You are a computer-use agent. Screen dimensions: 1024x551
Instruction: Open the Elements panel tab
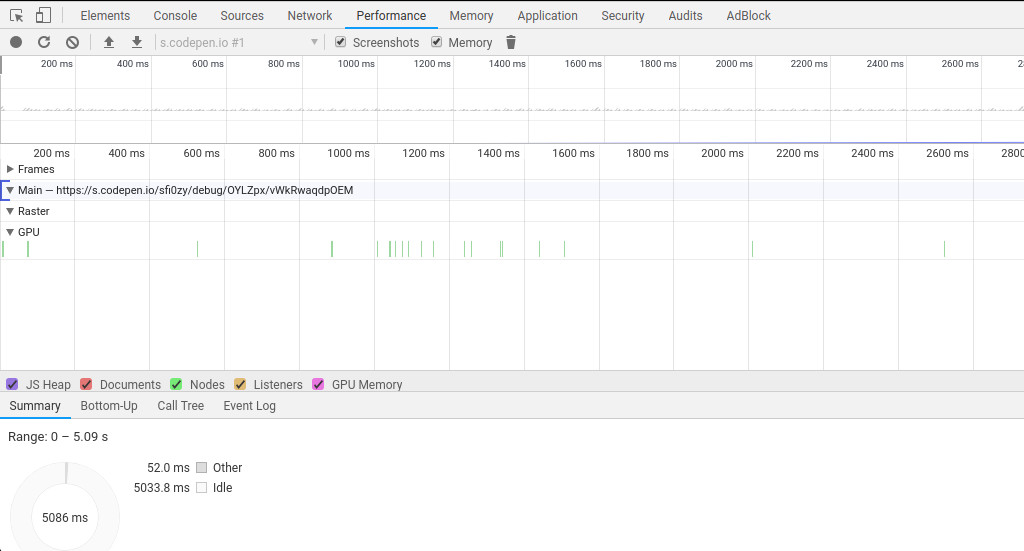pos(105,15)
